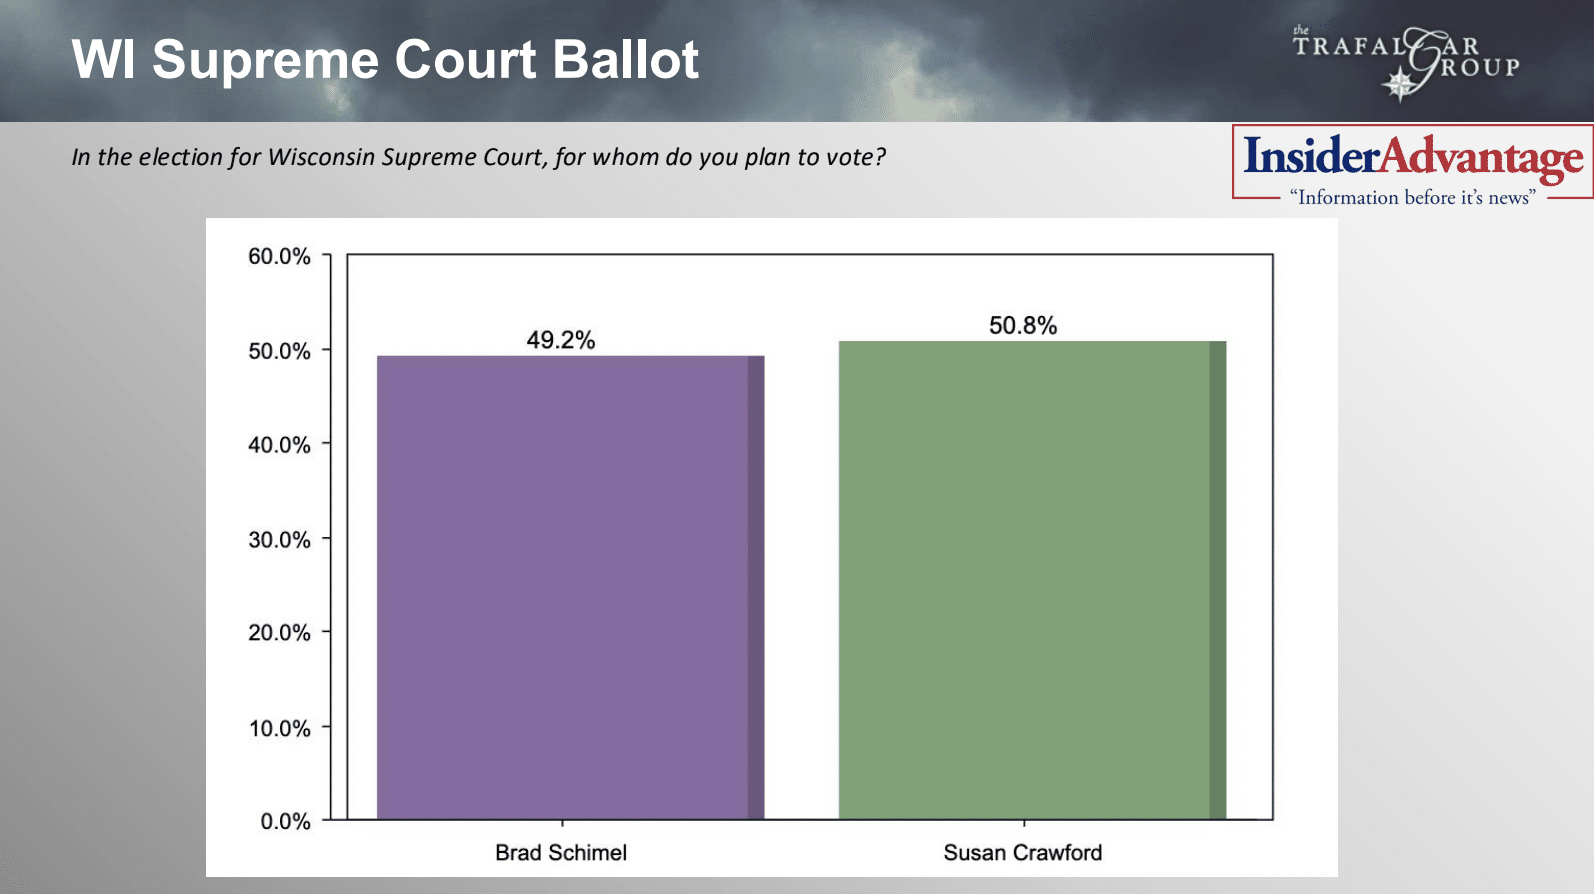Click the dark shaded edge of purple bar
This screenshot has width=1594, height=894.
point(756,588)
